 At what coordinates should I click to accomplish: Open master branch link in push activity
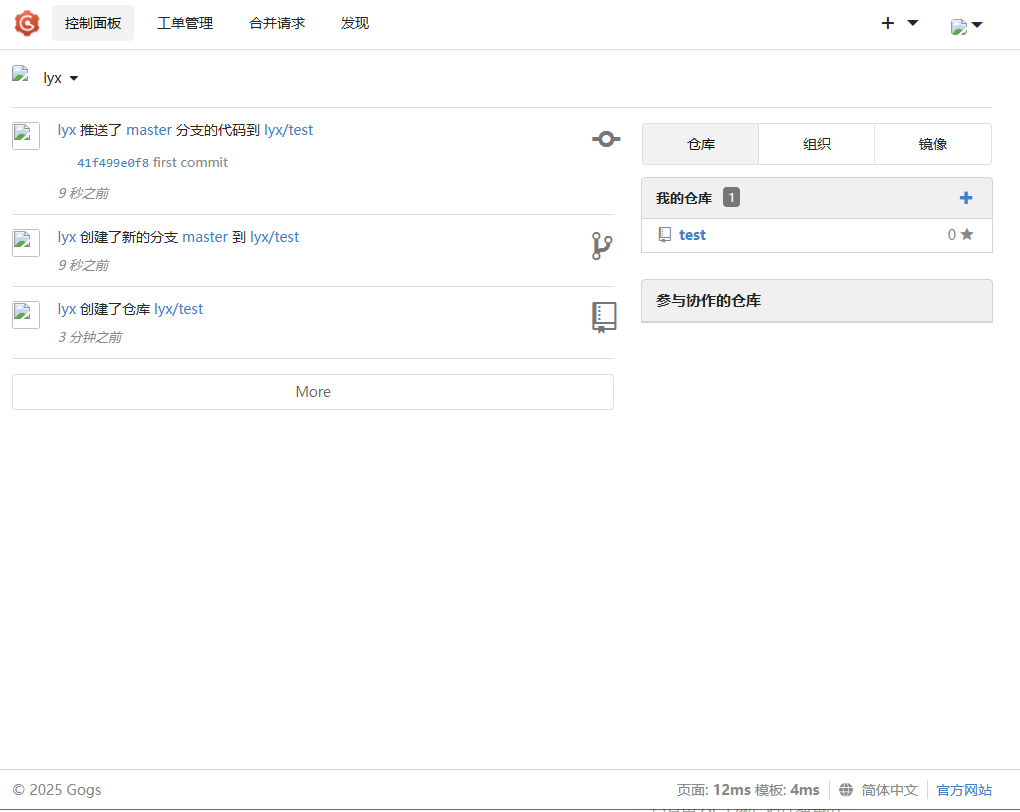click(149, 130)
